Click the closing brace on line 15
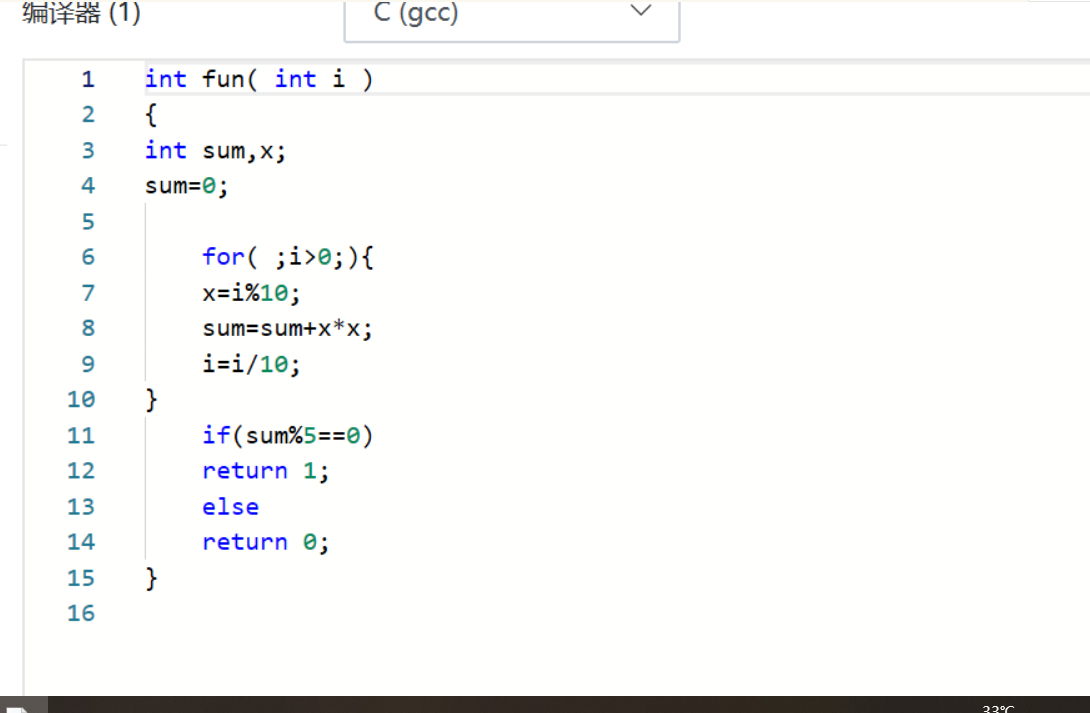The height and width of the screenshot is (713, 1090). point(151,578)
